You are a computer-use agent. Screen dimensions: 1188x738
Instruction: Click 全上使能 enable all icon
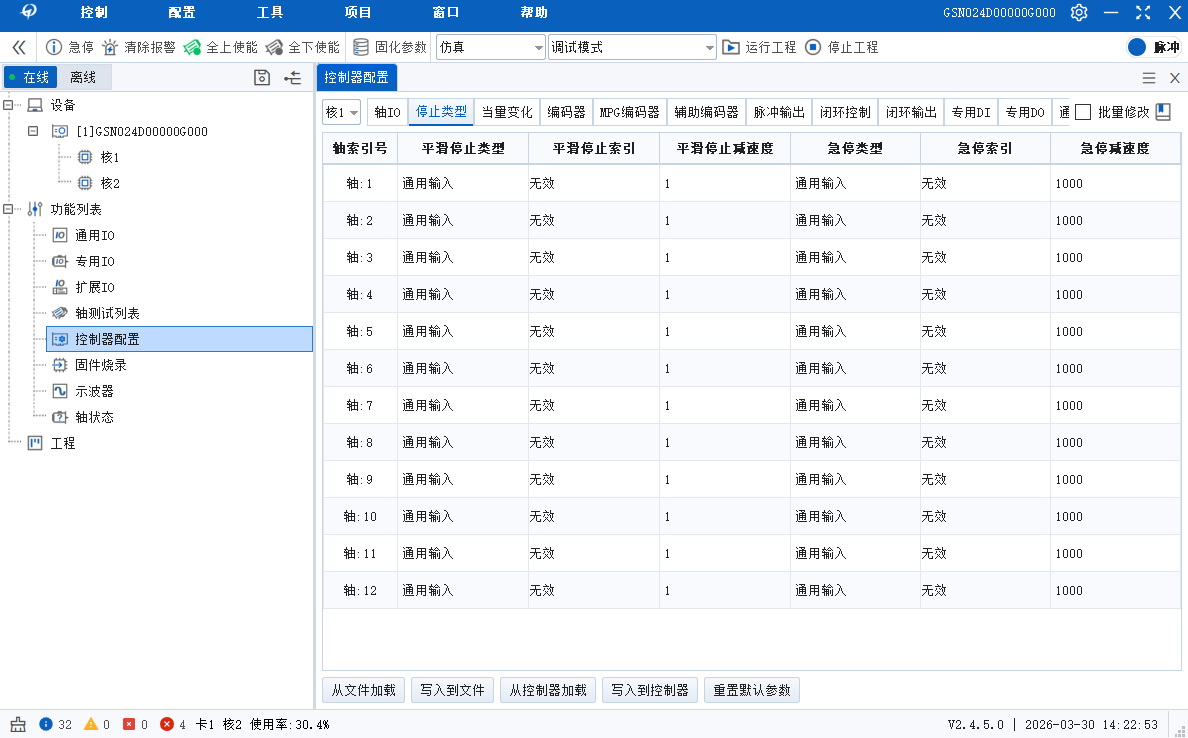[192, 47]
